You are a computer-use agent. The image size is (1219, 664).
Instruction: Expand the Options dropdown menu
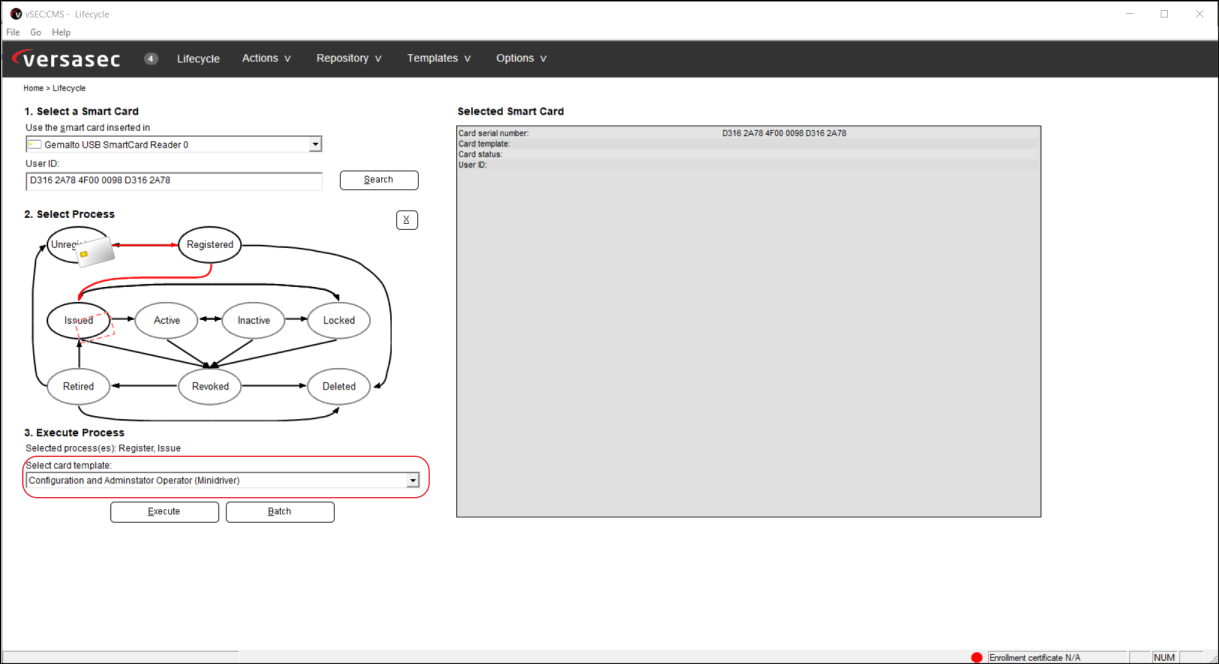(x=522, y=58)
